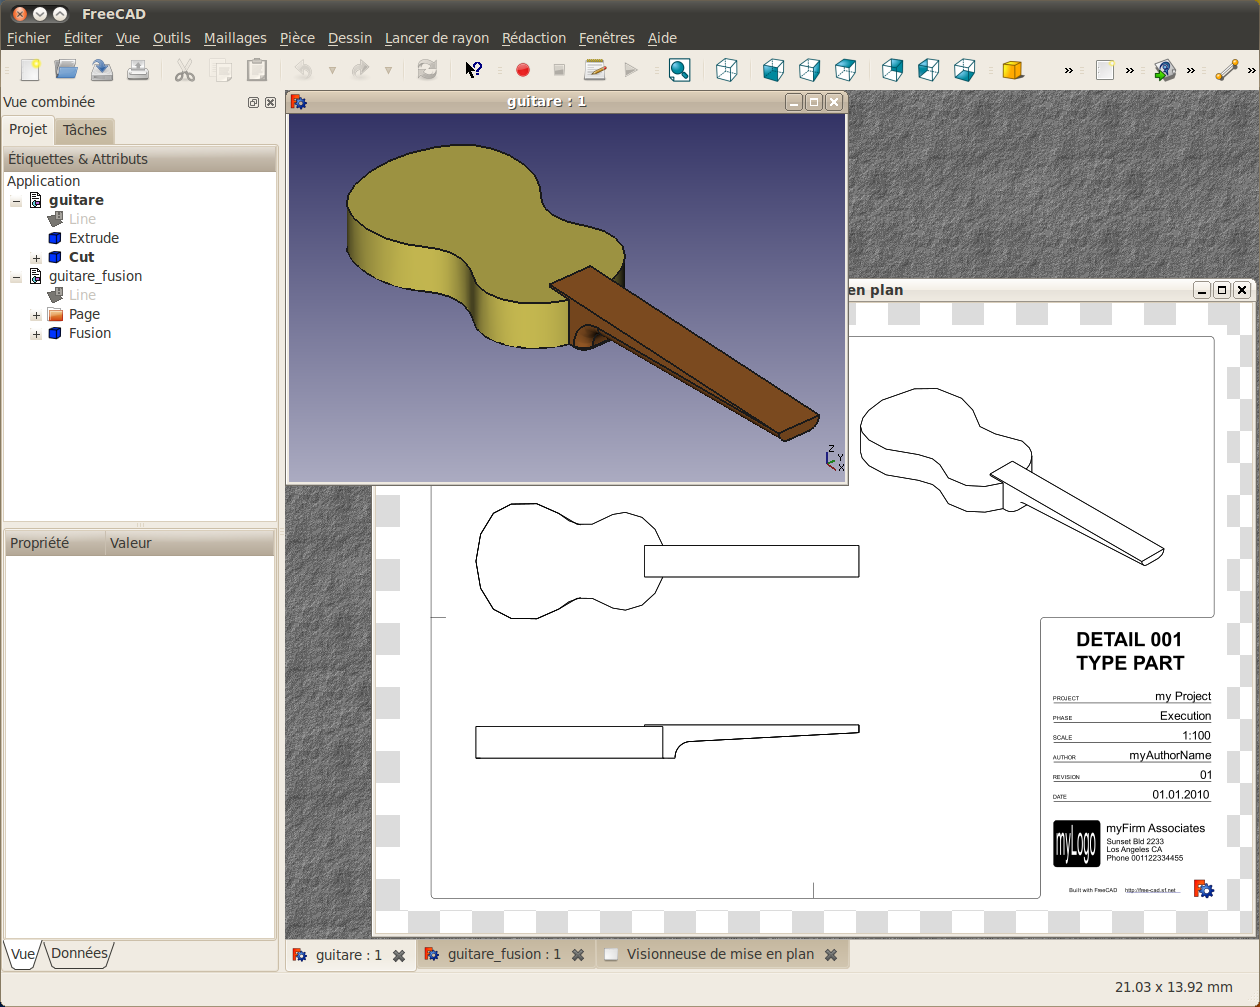Click the Valeur column header
1260x1007 pixels.
190,543
